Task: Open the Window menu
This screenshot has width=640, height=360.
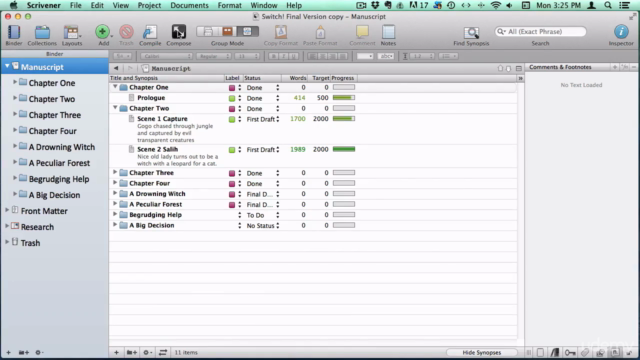Action: point(264,5)
